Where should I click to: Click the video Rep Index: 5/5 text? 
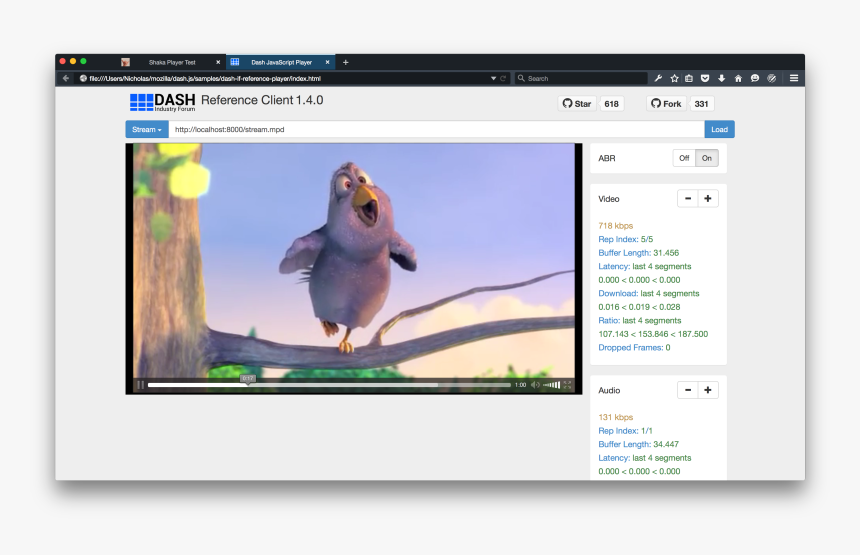click(625, 239)
